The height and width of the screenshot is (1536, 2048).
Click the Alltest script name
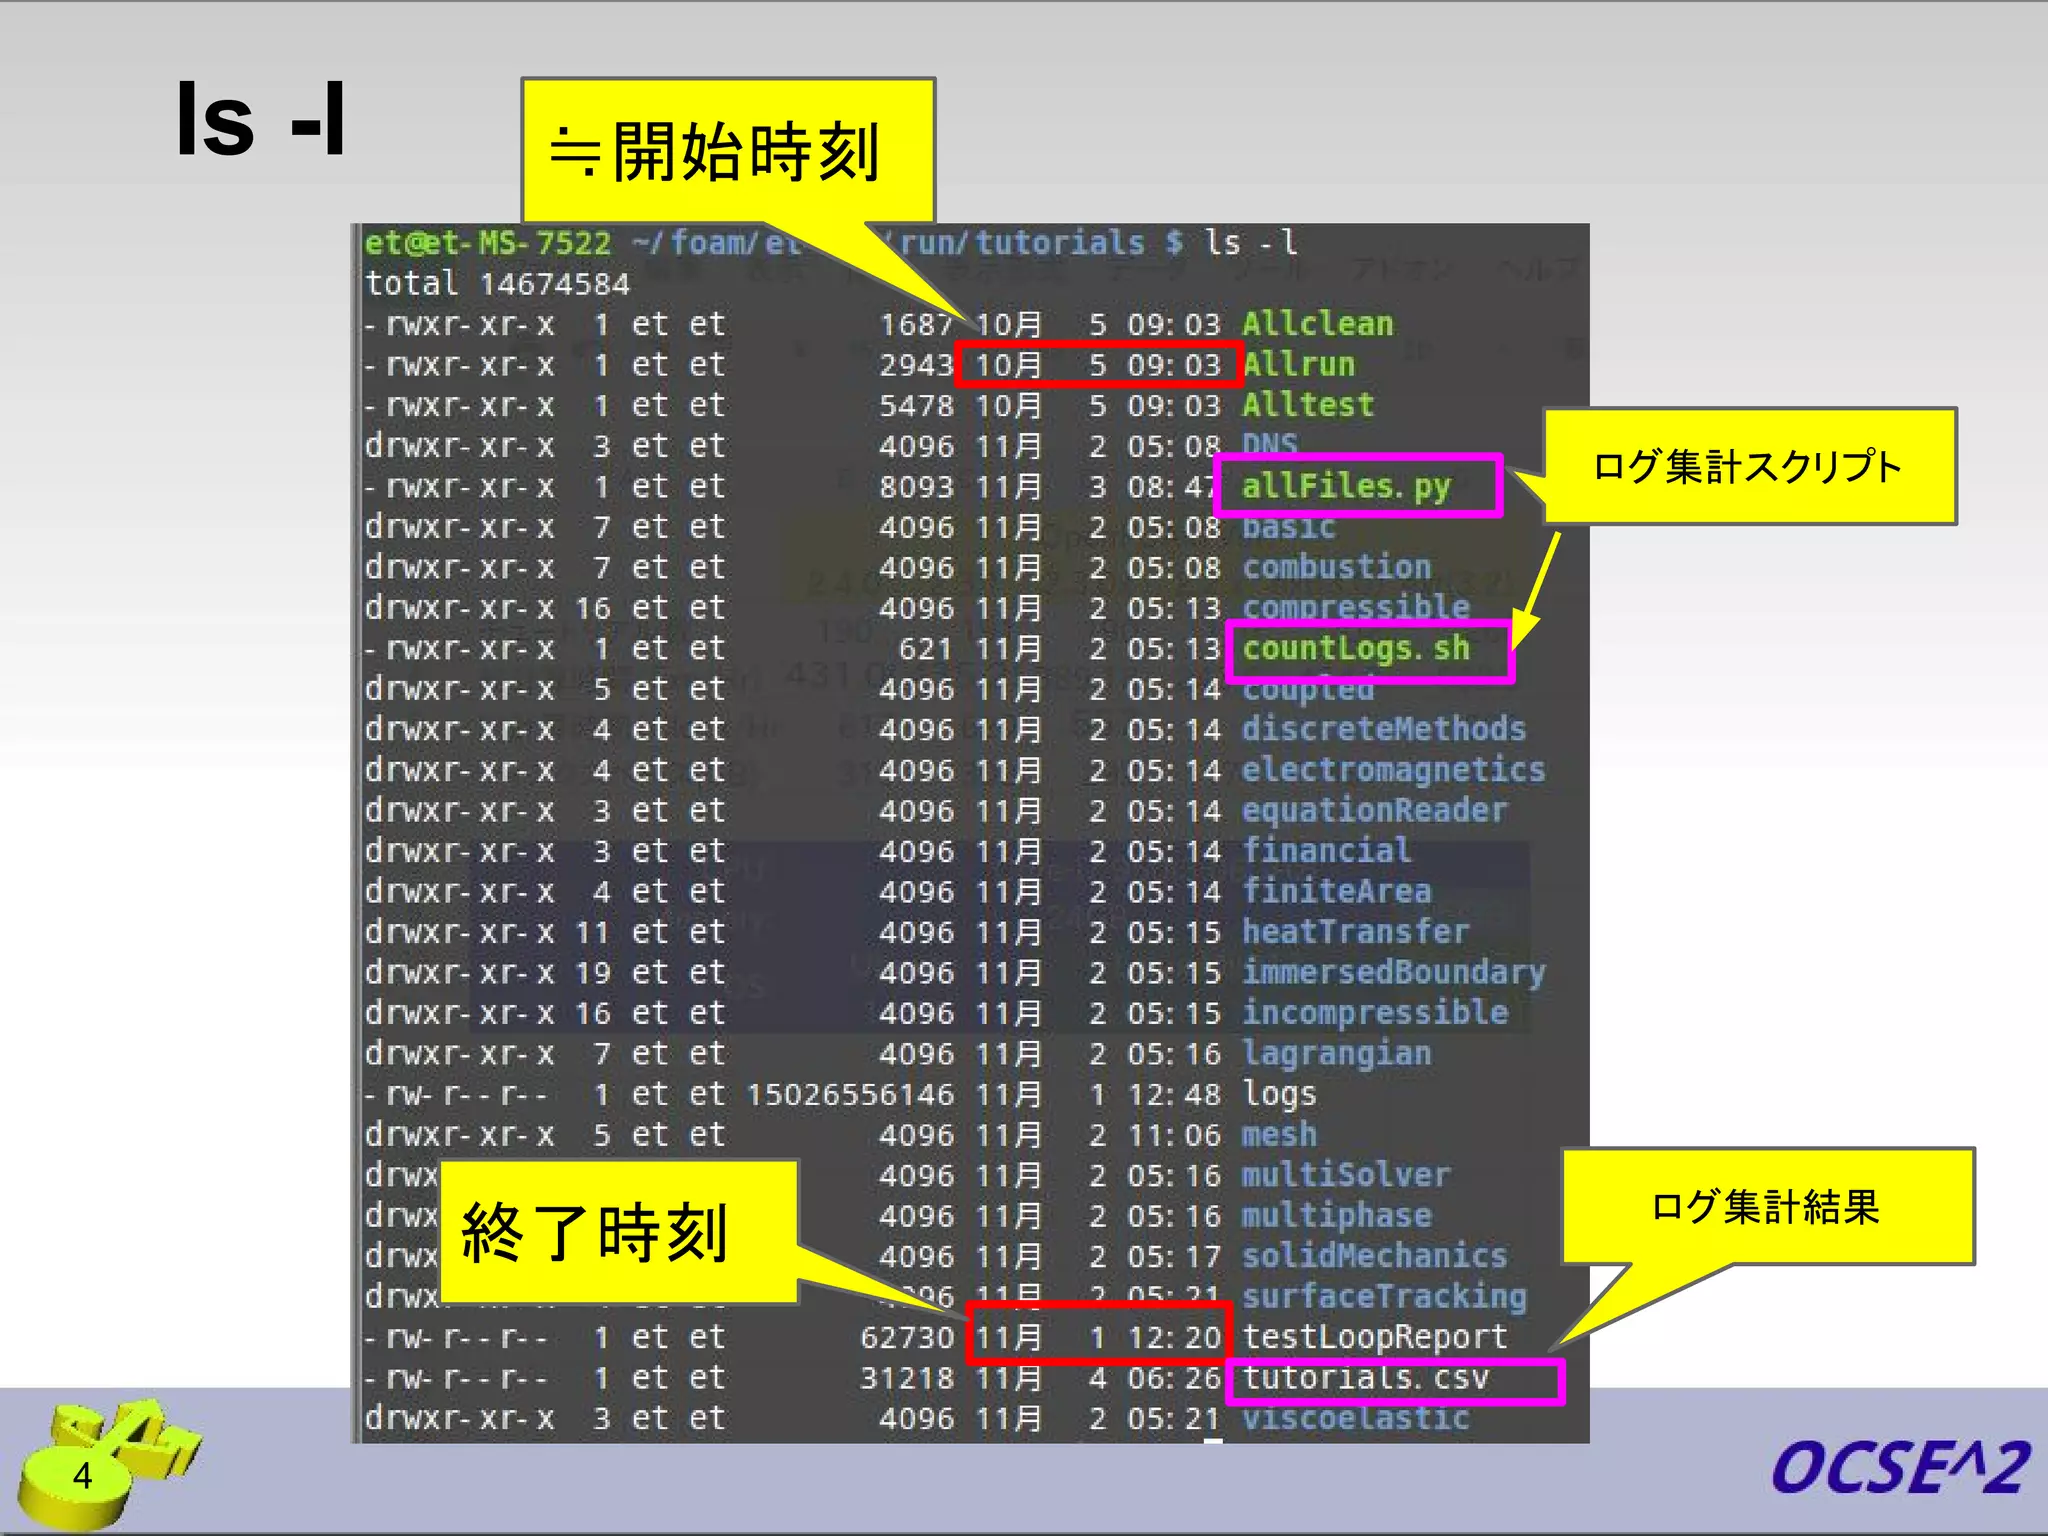1307,405
